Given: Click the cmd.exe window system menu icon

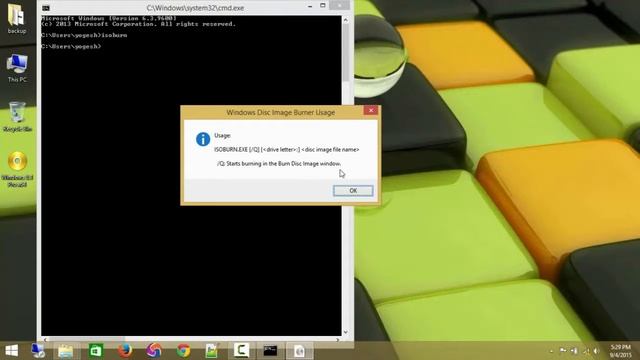Looking at the screenshot, I should (46, 8).
